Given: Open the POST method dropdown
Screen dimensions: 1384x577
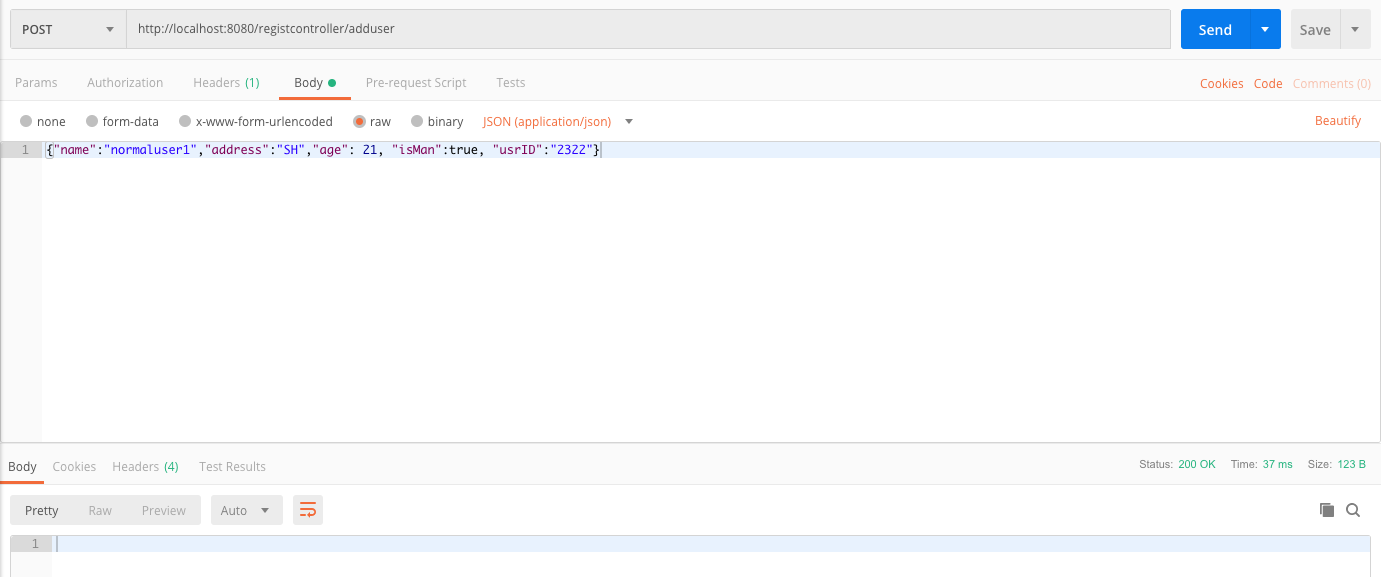Looking at the screenshot, I should coord(68,29).
